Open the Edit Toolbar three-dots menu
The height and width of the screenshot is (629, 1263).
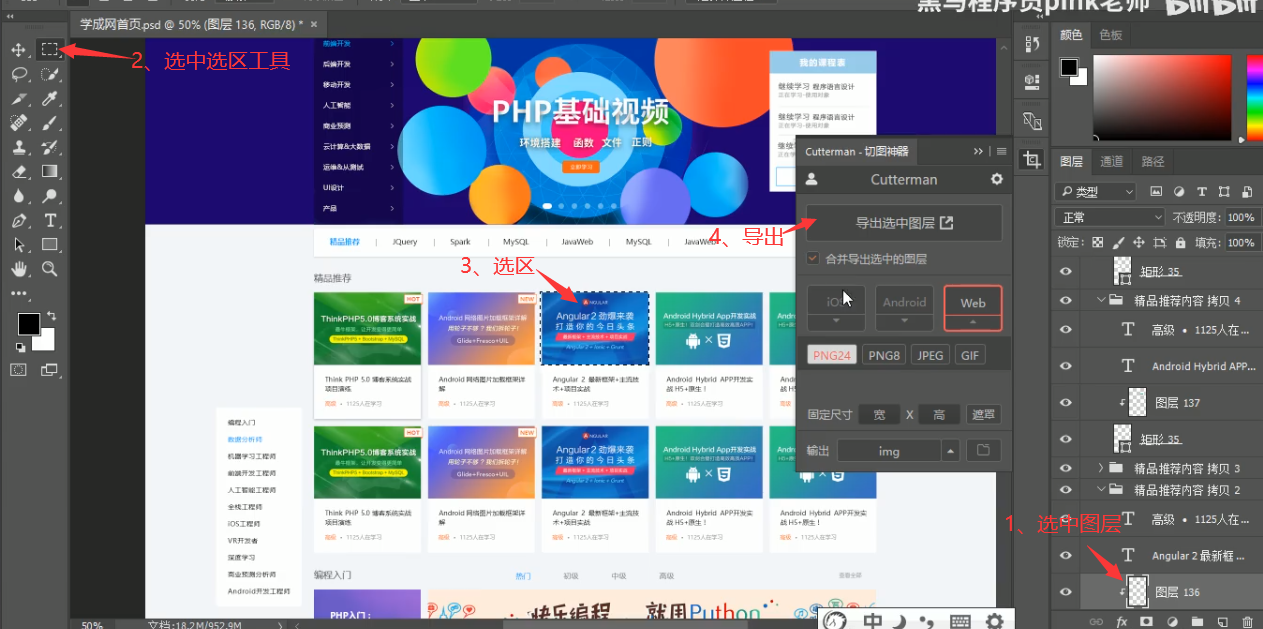click(18, 293)
